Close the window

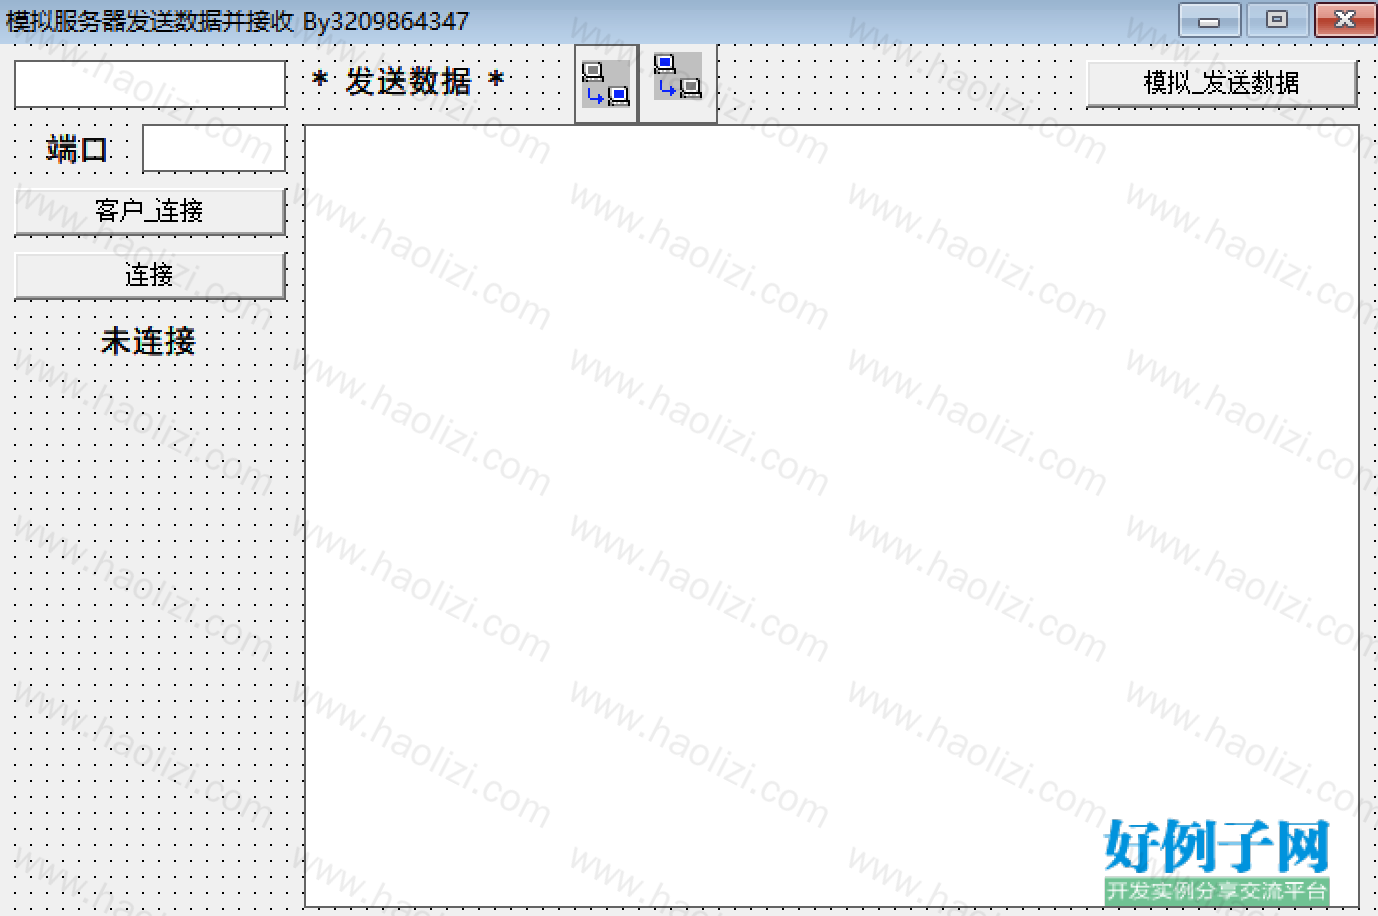coord(1345,20)
